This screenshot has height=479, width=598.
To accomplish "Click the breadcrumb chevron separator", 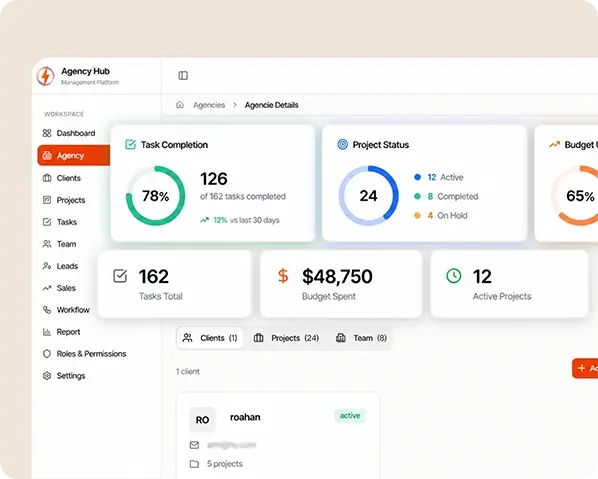I will pyautogui.click(x=235, y=105).
